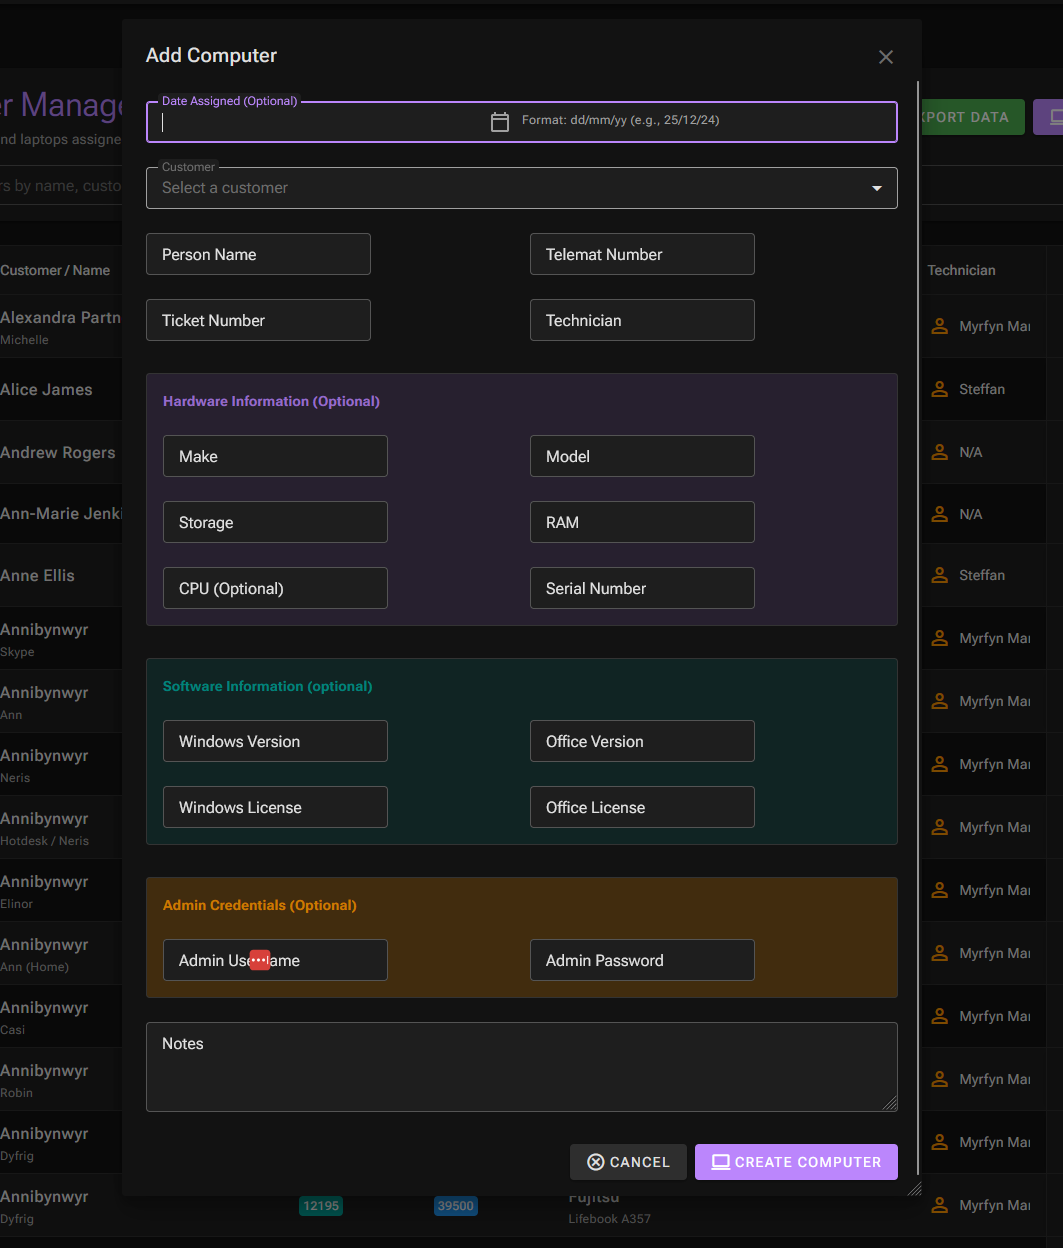Expand the Customer dropdown arrow
This screenshot has height=1248, width=1063.
(x=876, y=188)
